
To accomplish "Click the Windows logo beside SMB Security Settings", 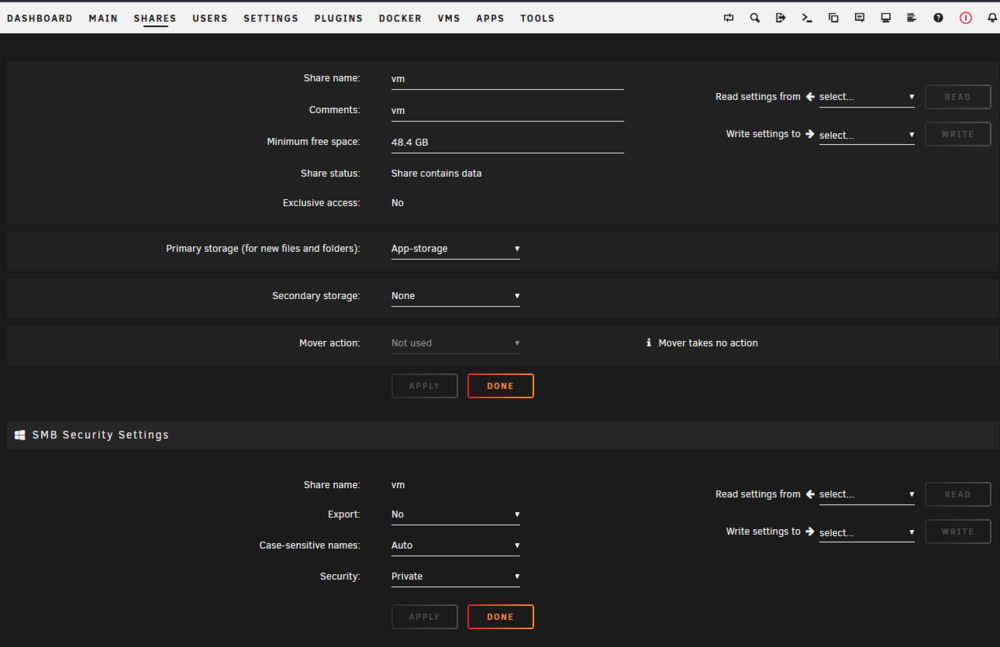I will 20,435.
